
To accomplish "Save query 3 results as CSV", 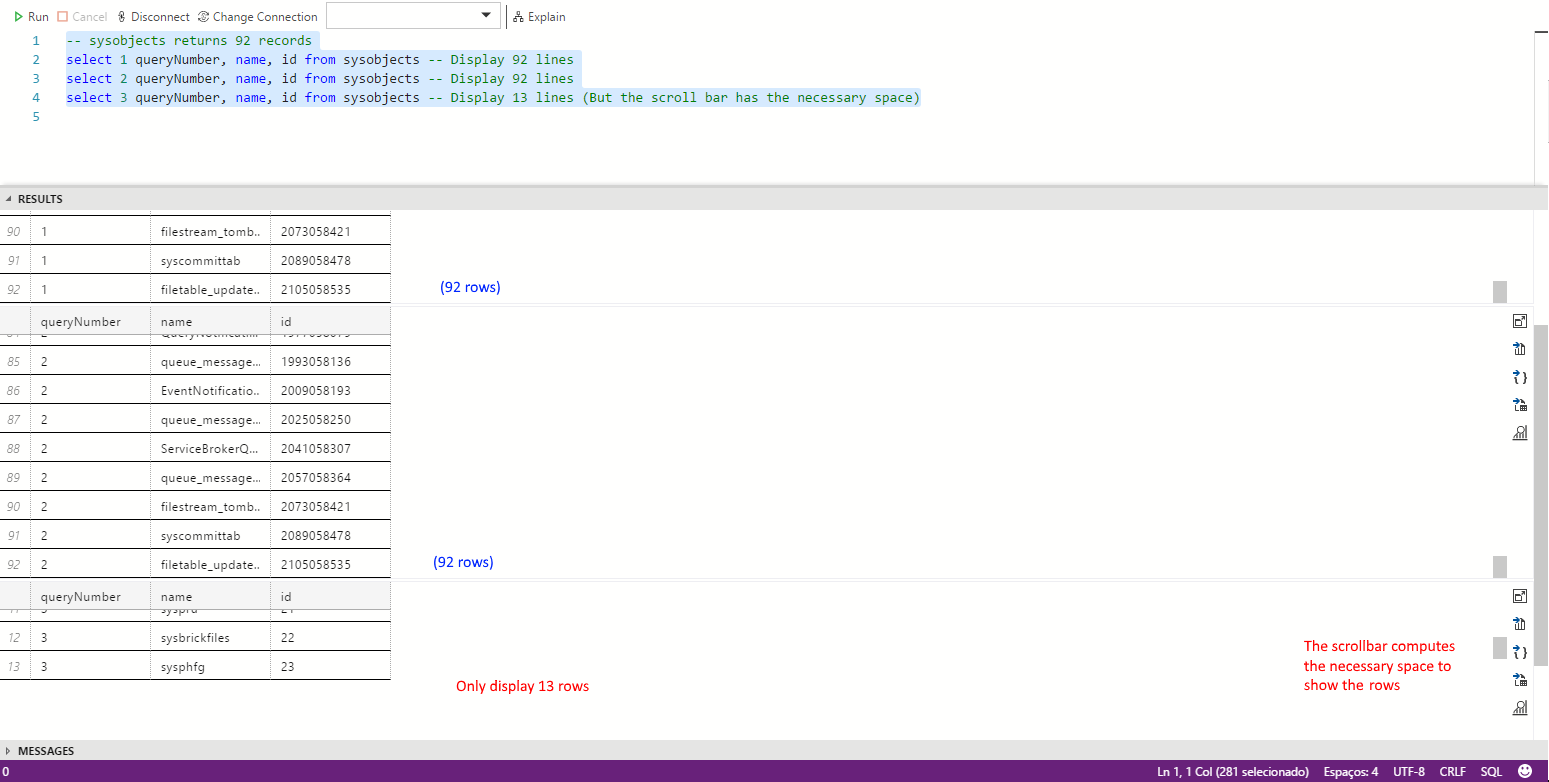I will [x=1520, y=624].
